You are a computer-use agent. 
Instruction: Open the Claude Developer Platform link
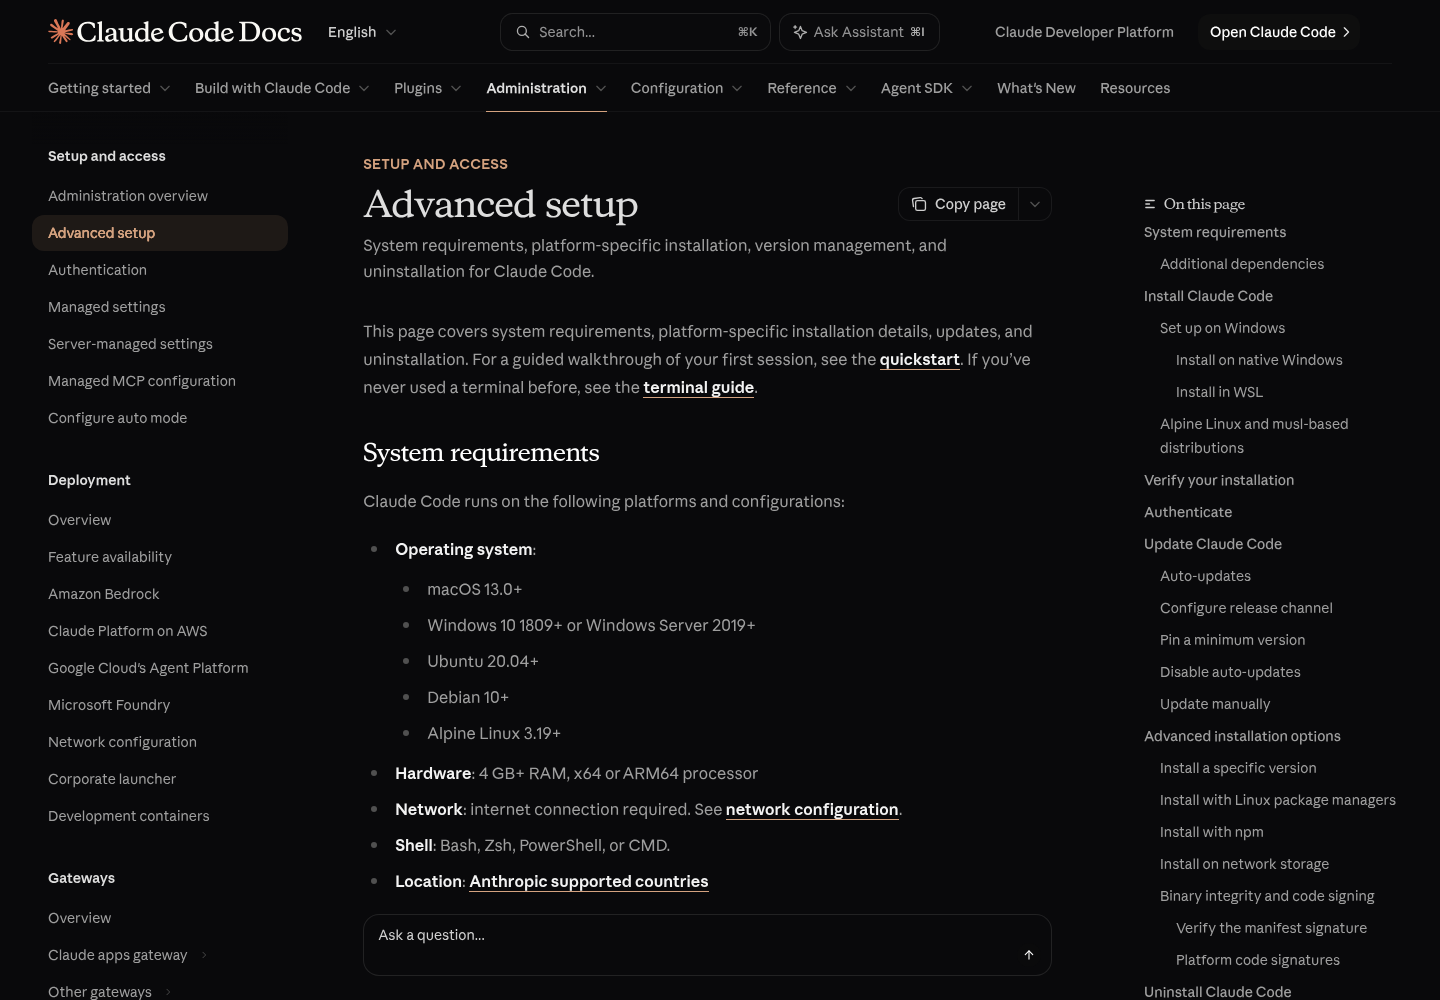point(1084,32)
